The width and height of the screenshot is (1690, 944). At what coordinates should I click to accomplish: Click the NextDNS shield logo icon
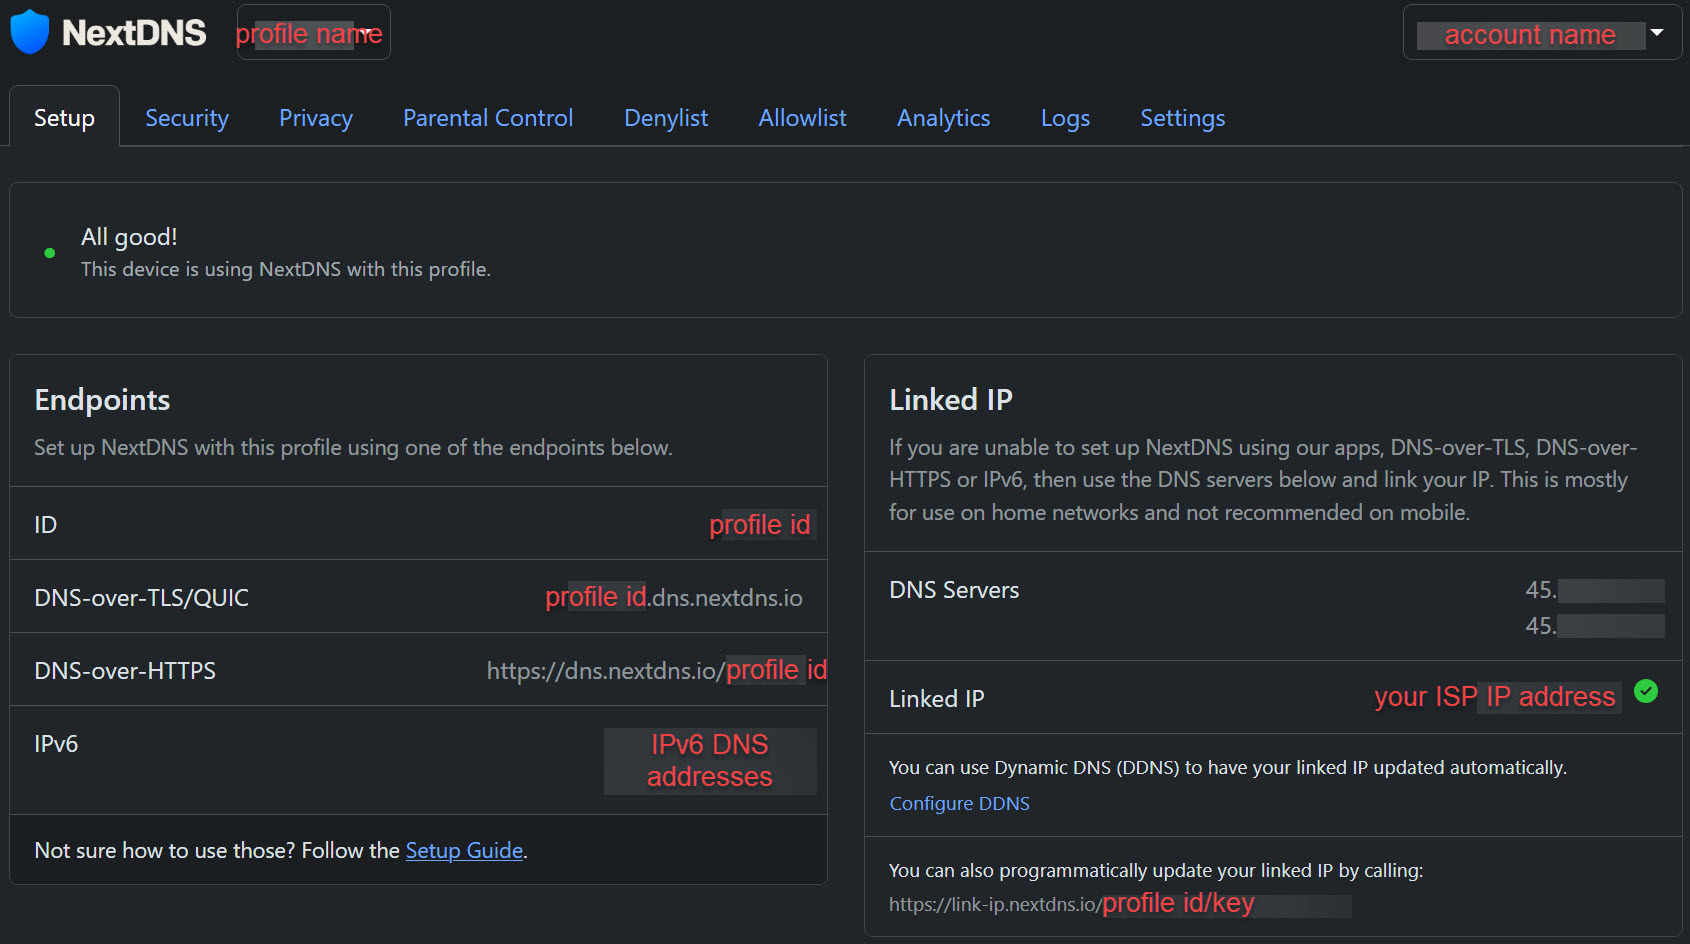[30, 32]
